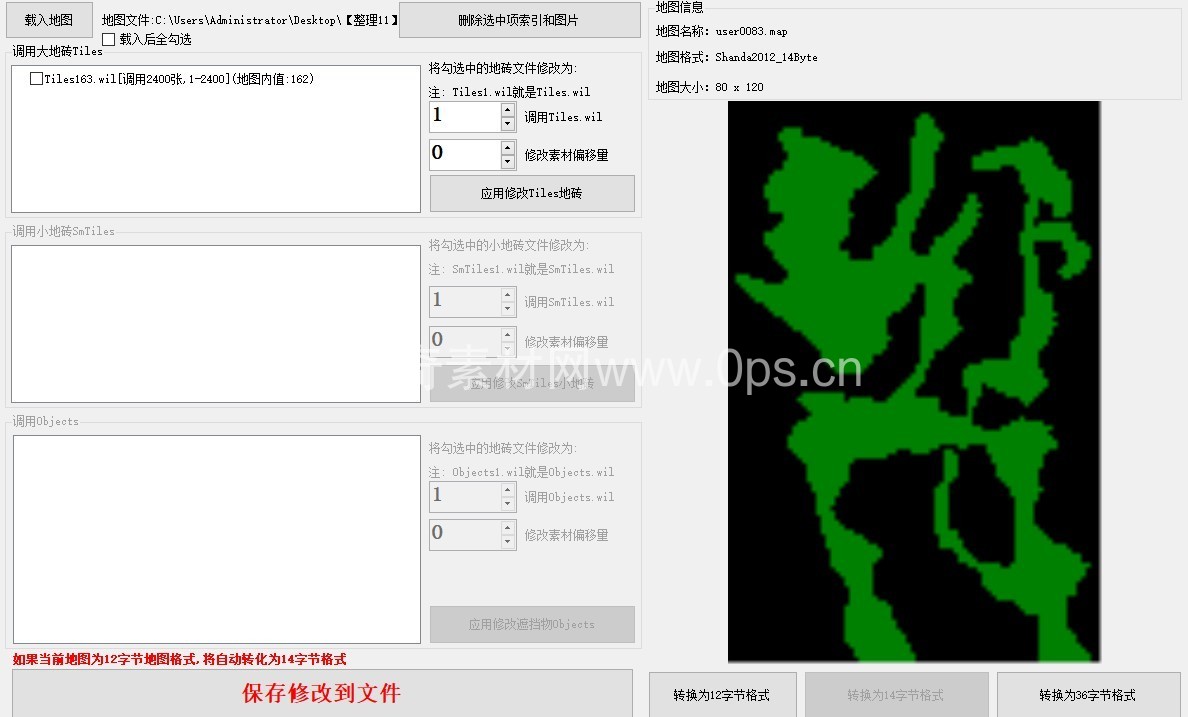Screen dimensions: 1188x717
Task: Decrease Tiles 修改素材偏移量 with down arrow
Action: [508, 162]
